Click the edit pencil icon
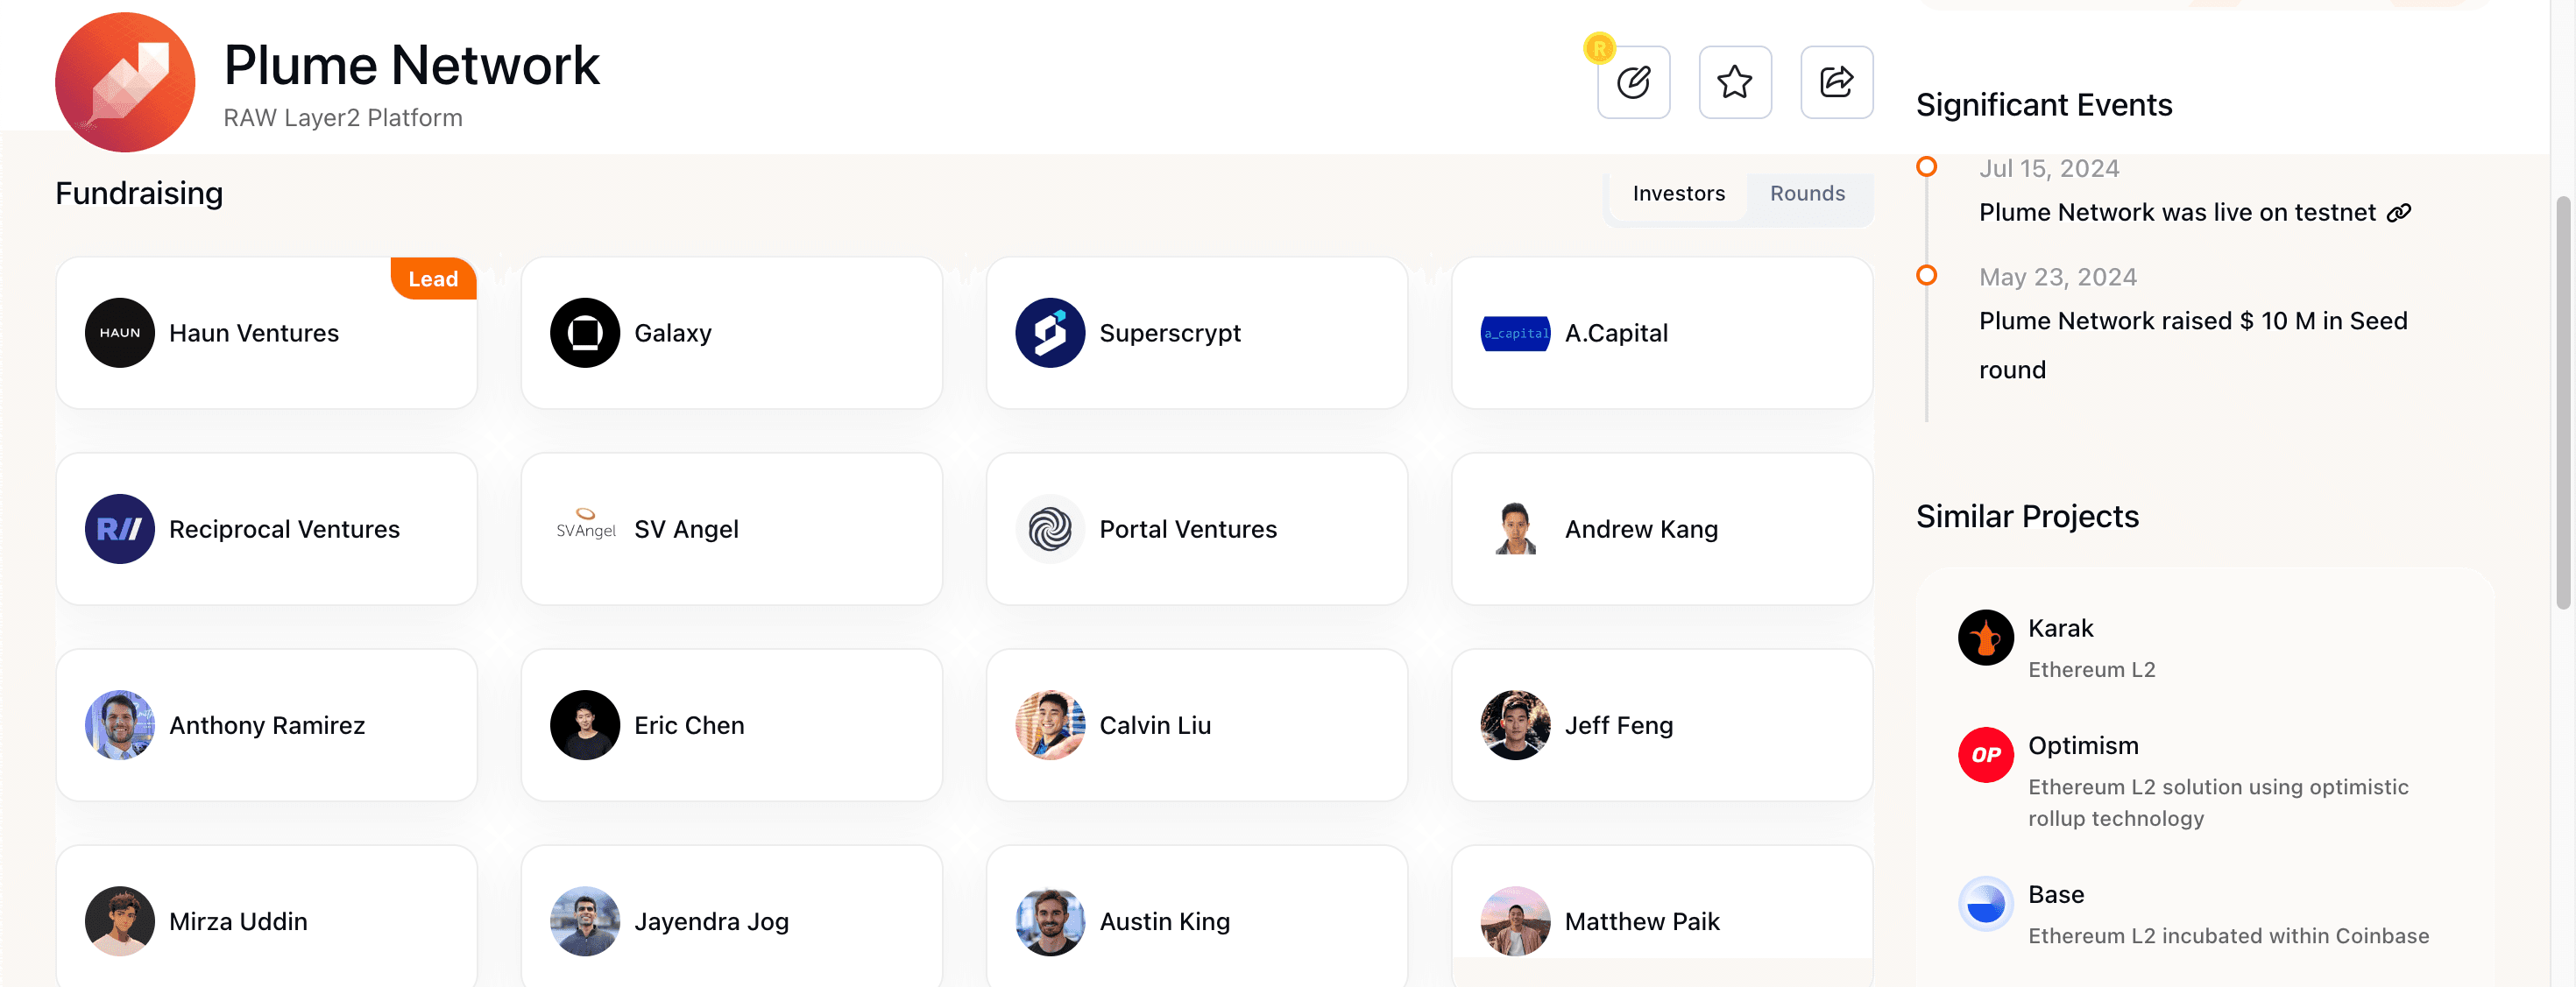The width and height of the screenshot is (2576, 987). [x=1633, y=82]
